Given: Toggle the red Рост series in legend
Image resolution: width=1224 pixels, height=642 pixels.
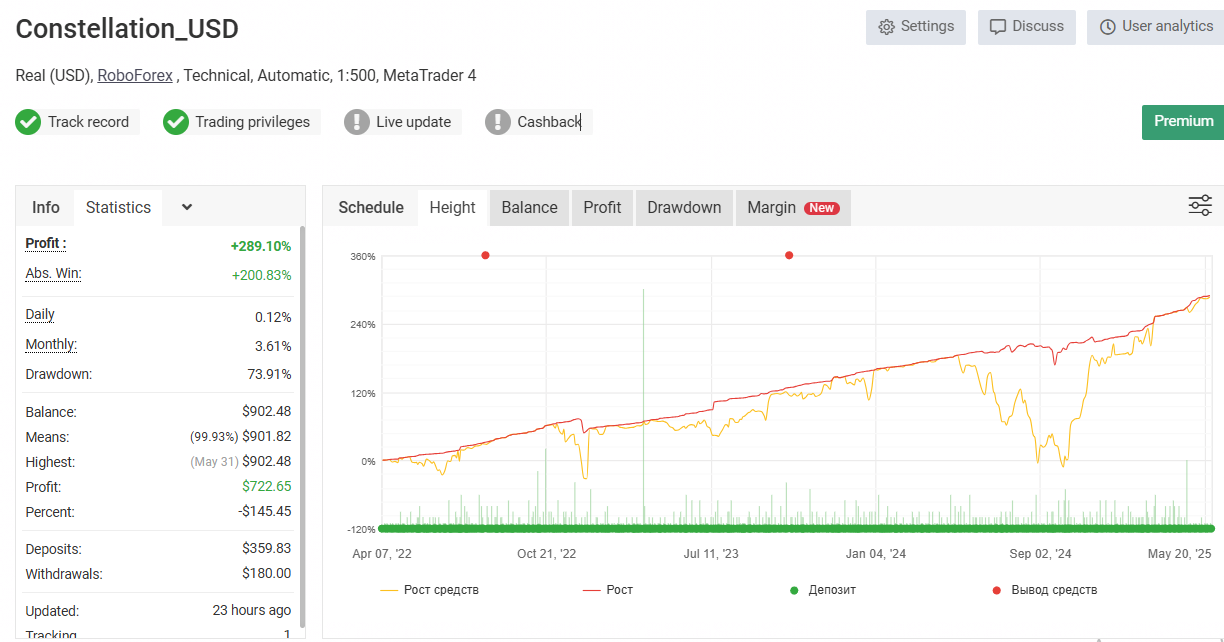Looking at the screenshot, I should click(608, 590).
